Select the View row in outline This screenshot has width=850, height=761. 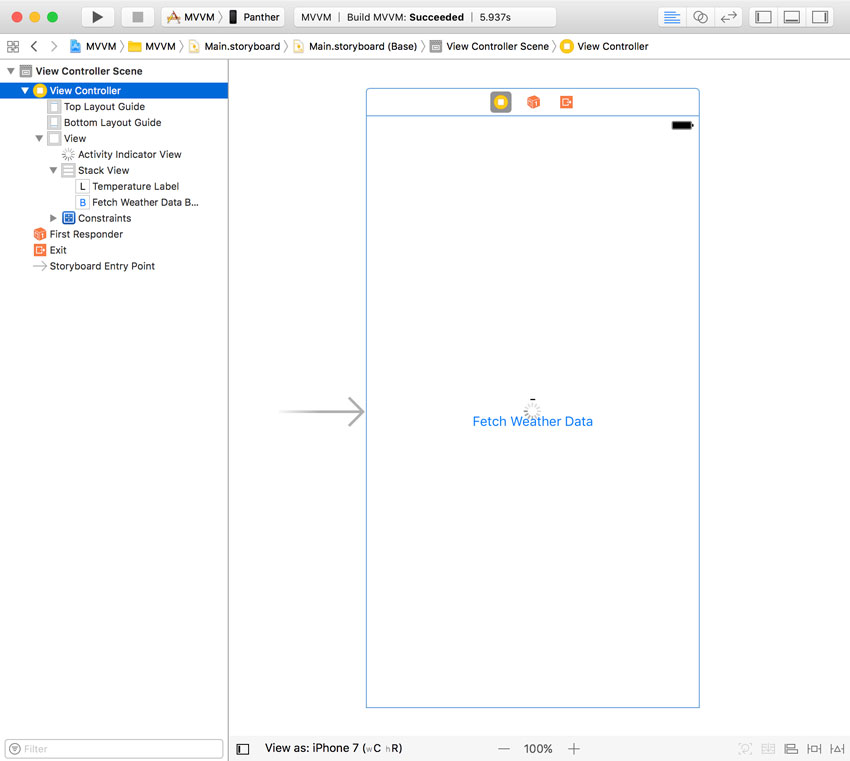click(74, 139)
